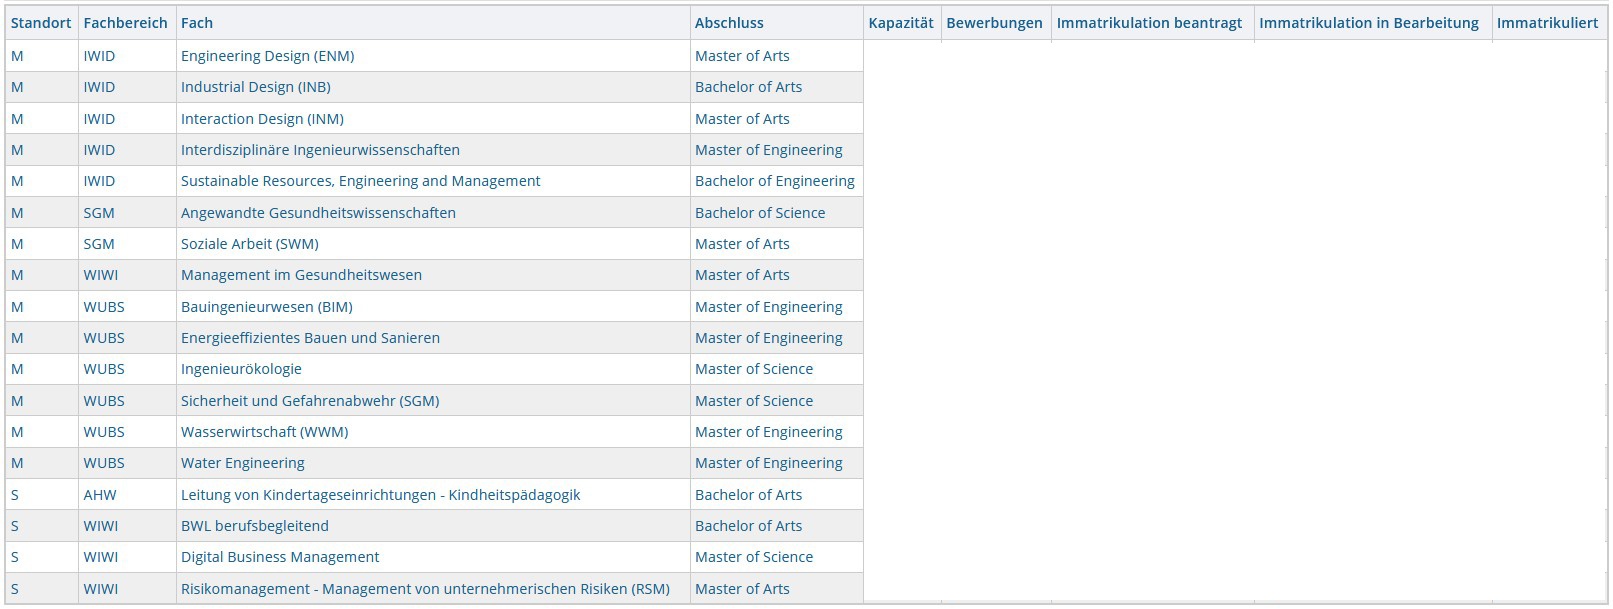This screenshot has height=609, width=1613.
Task: Select the Kapazität column header
Action: (900, 23)
